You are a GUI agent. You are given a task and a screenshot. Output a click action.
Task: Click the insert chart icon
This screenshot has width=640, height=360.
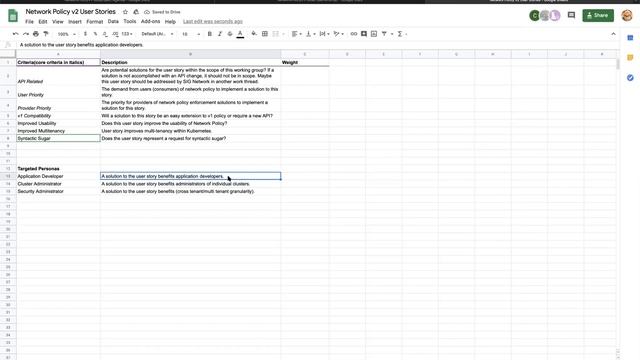tap(374, 34)
